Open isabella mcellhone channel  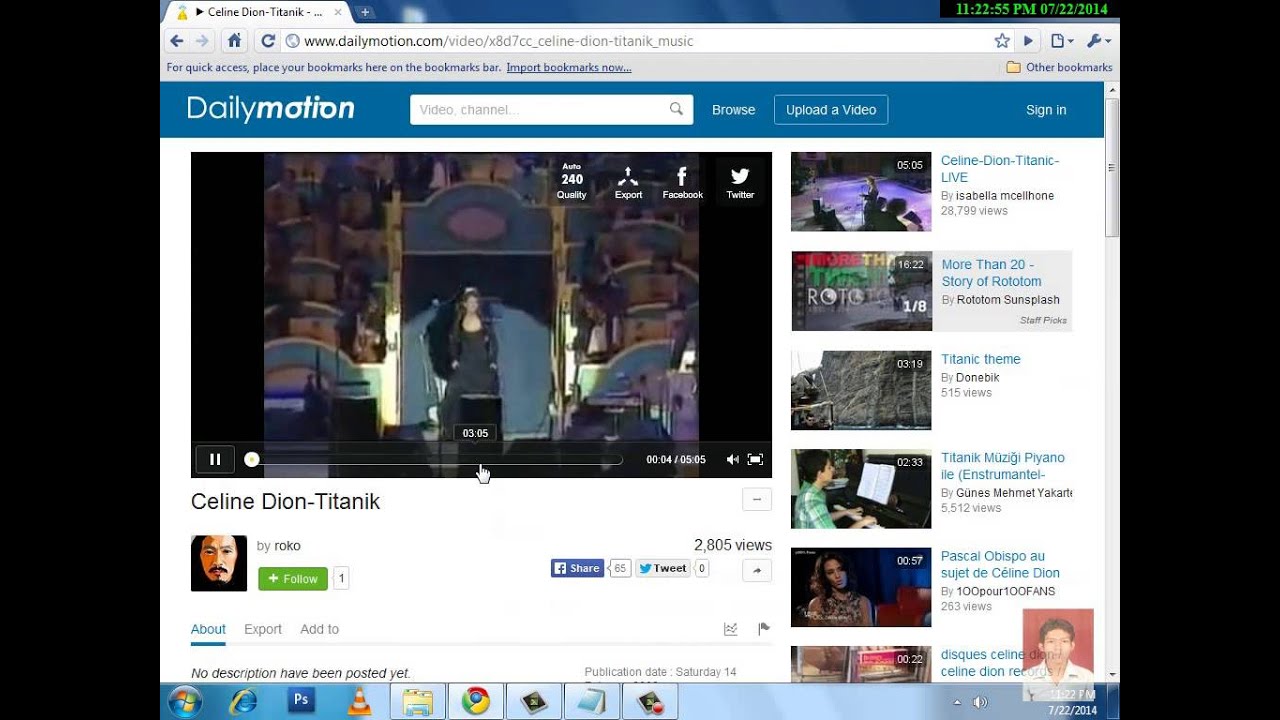click(x=1005, y=196)
